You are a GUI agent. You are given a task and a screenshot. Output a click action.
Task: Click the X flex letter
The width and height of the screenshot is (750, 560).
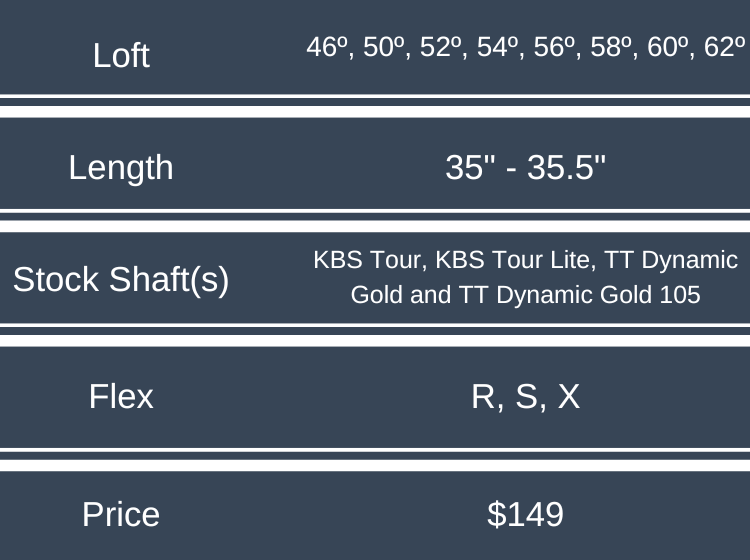[x=568, y=397]
